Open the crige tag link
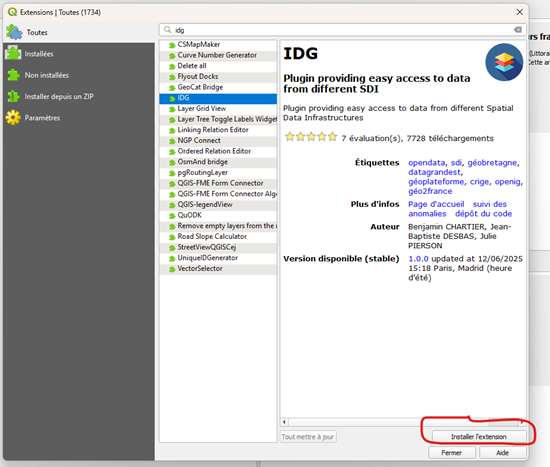Image resolution: width=550 pixels, height=467 pixels. pos(479,182)
